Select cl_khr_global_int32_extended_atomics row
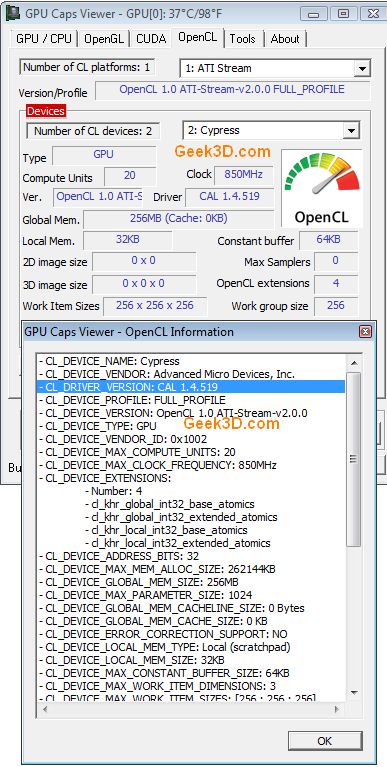 [x=191, y=517]
